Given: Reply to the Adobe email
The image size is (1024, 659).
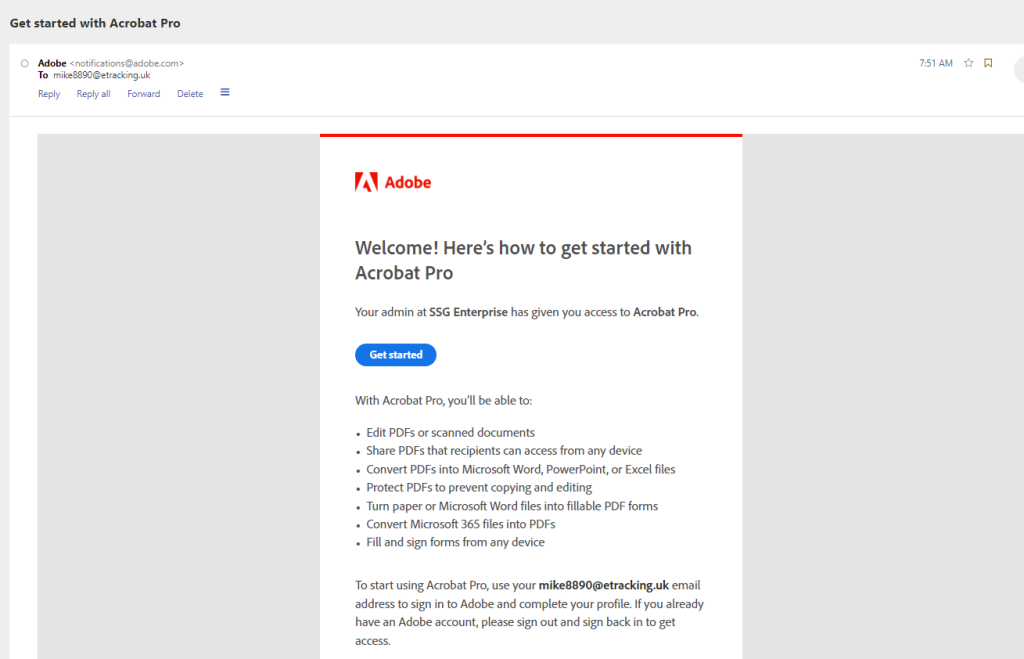Looking at the screenshot, I should coord(49,94).
